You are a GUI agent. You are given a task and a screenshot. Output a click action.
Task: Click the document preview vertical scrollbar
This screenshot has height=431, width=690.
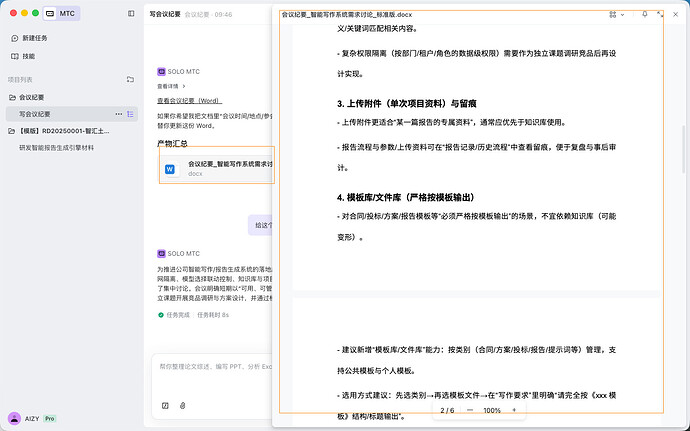[683, 149]
